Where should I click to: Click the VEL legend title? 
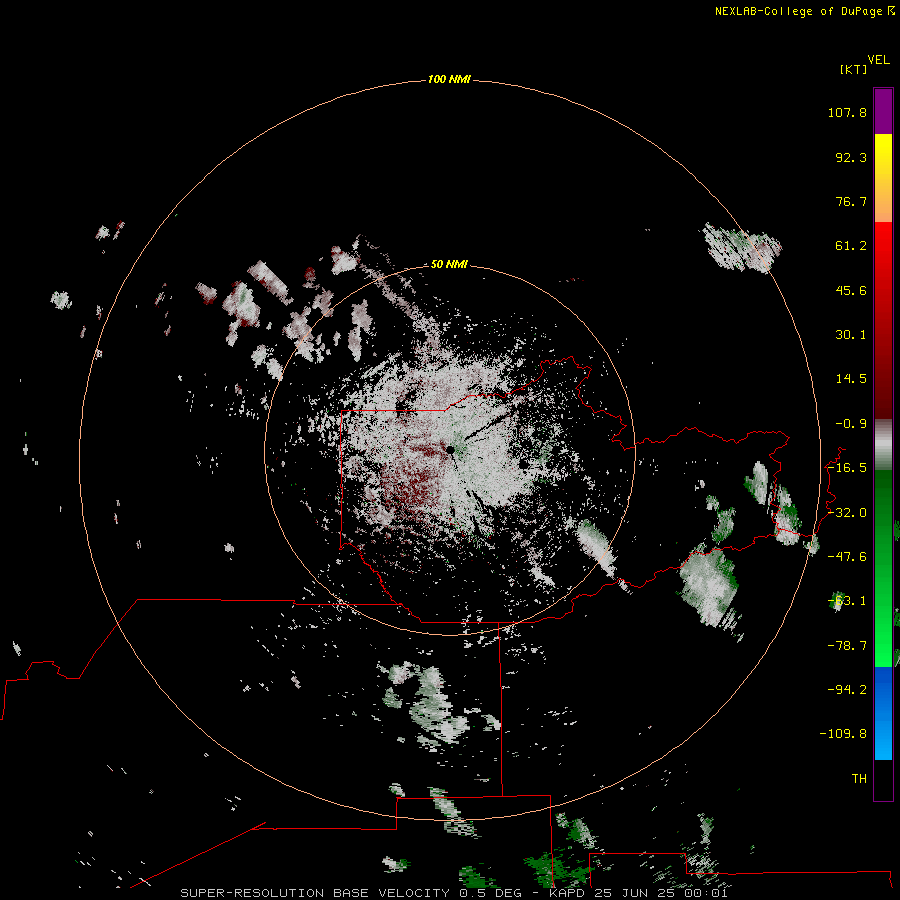tap(879, 60)
